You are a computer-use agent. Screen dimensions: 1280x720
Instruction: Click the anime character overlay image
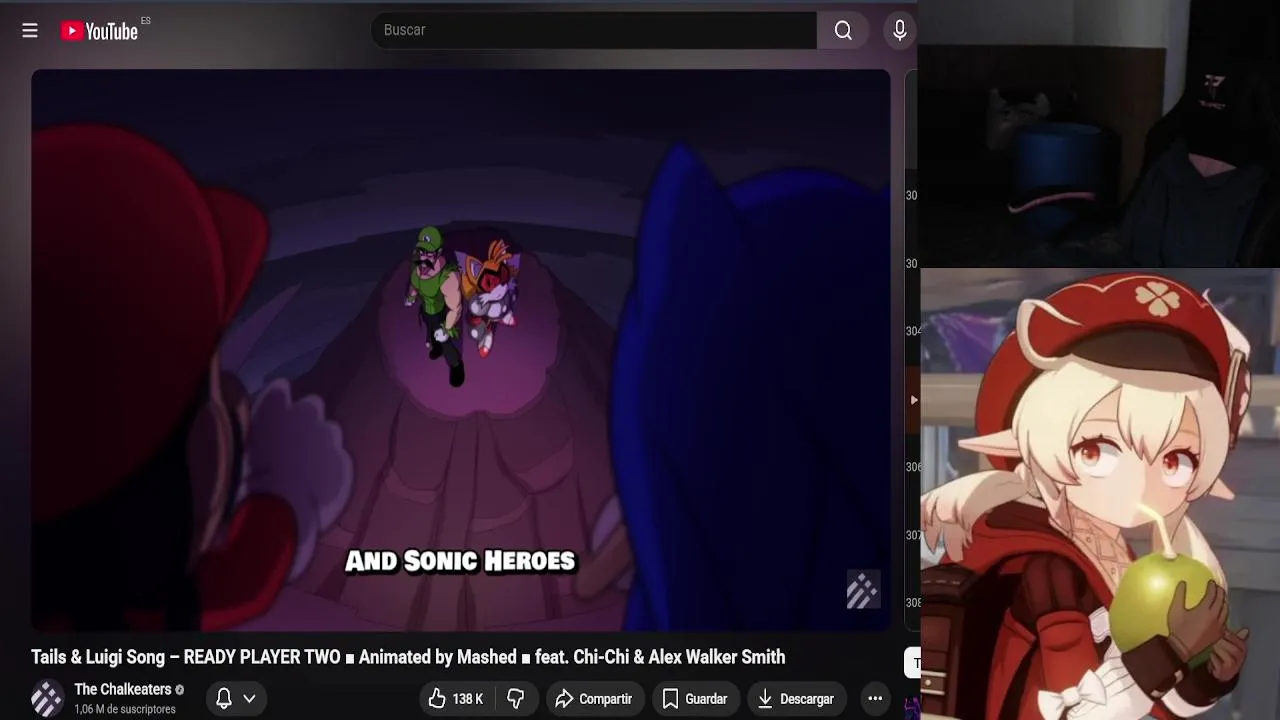[x=1100, y=495]
